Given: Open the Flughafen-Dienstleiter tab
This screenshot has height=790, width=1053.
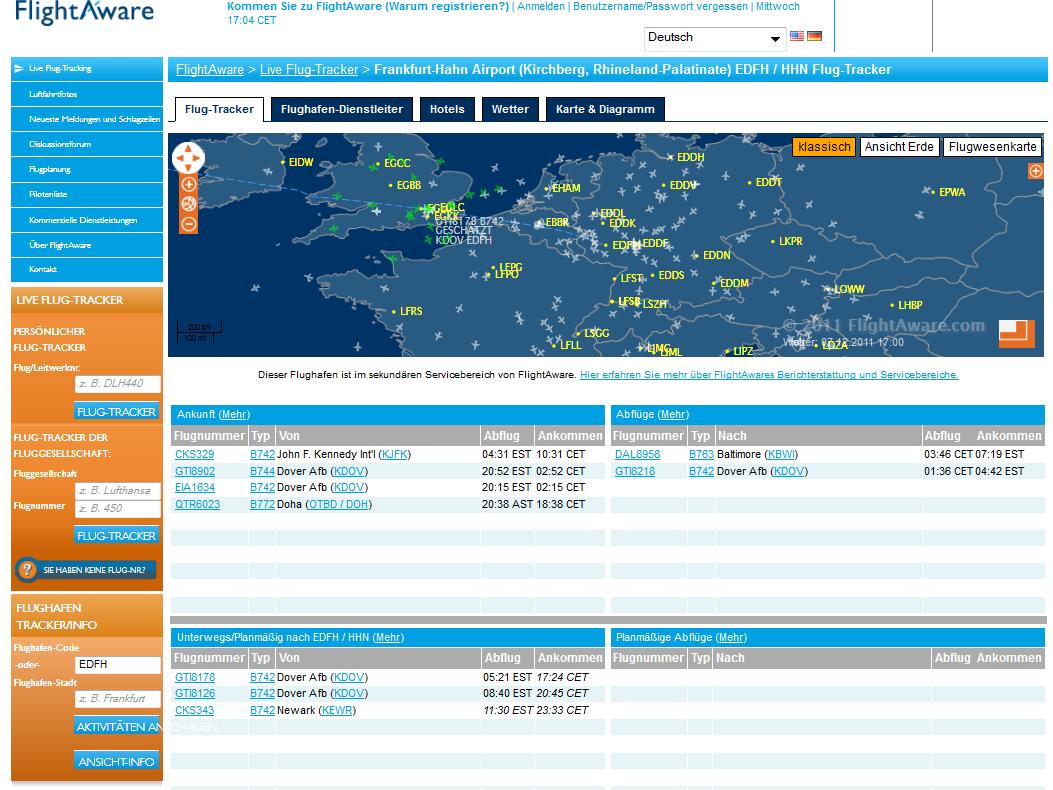Looking at the screenshot, I should coord(342,109).
